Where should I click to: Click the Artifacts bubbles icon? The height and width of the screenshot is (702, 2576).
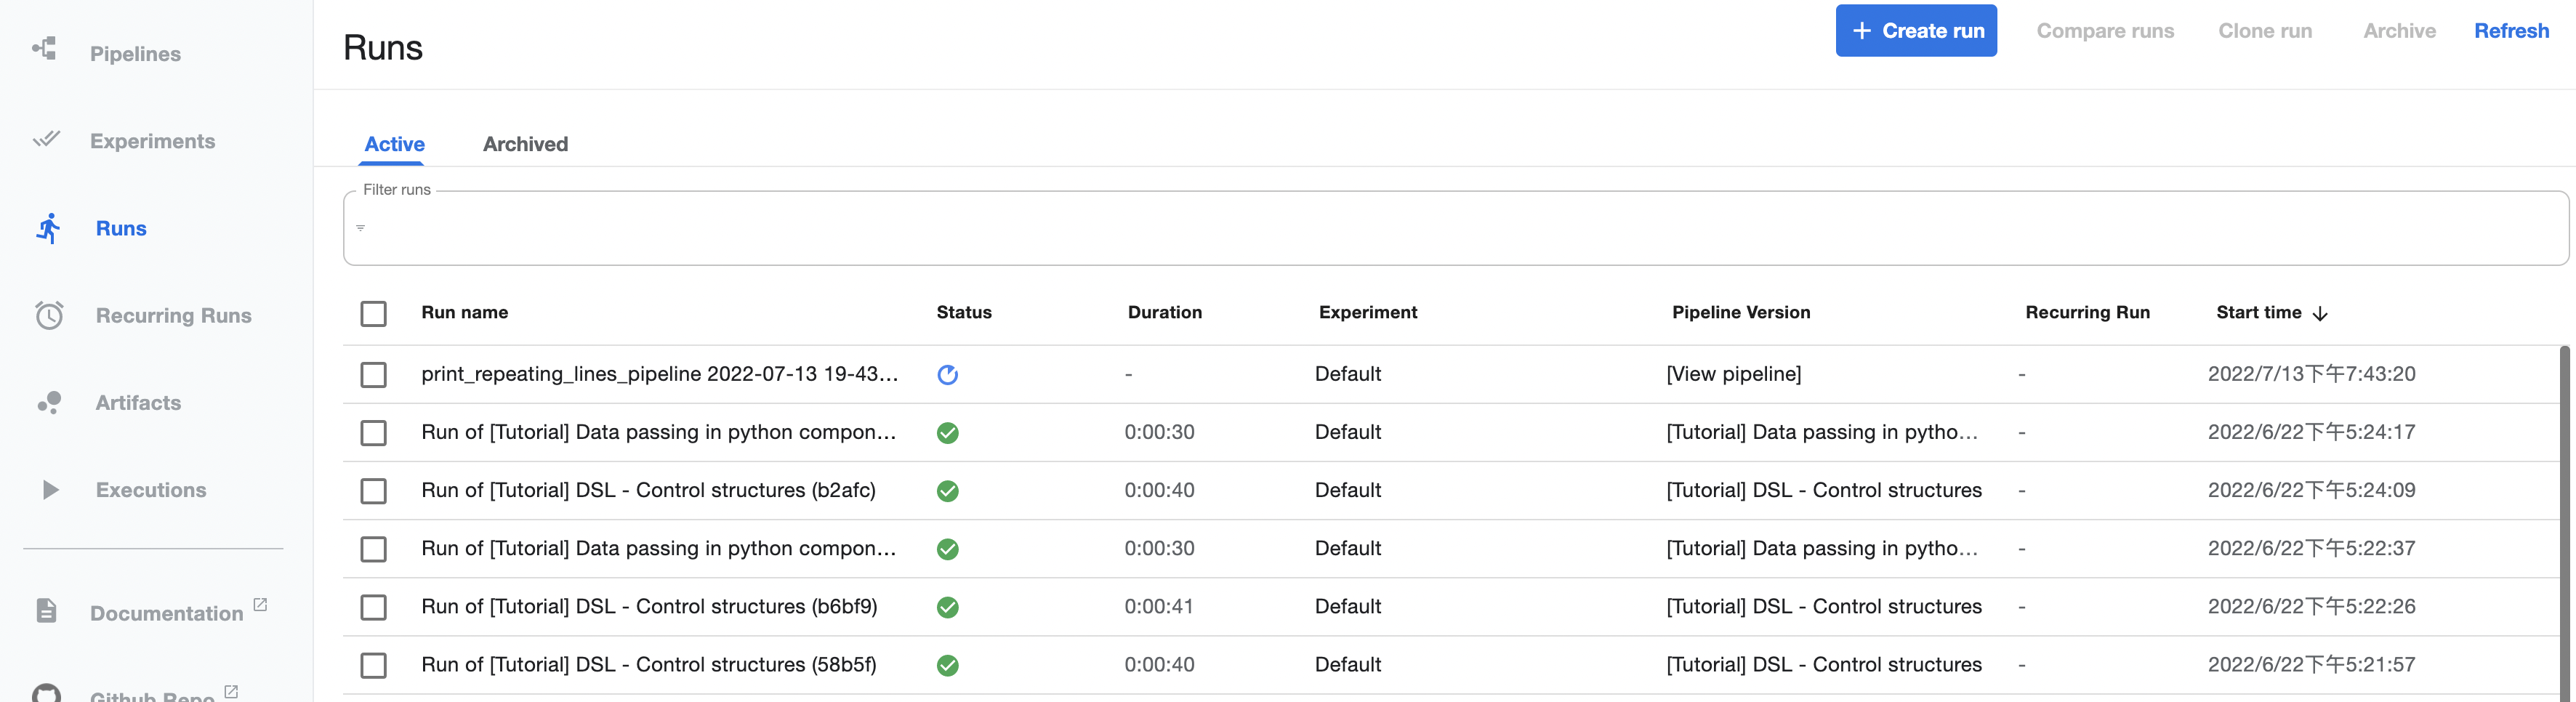[x=49, y=402]
